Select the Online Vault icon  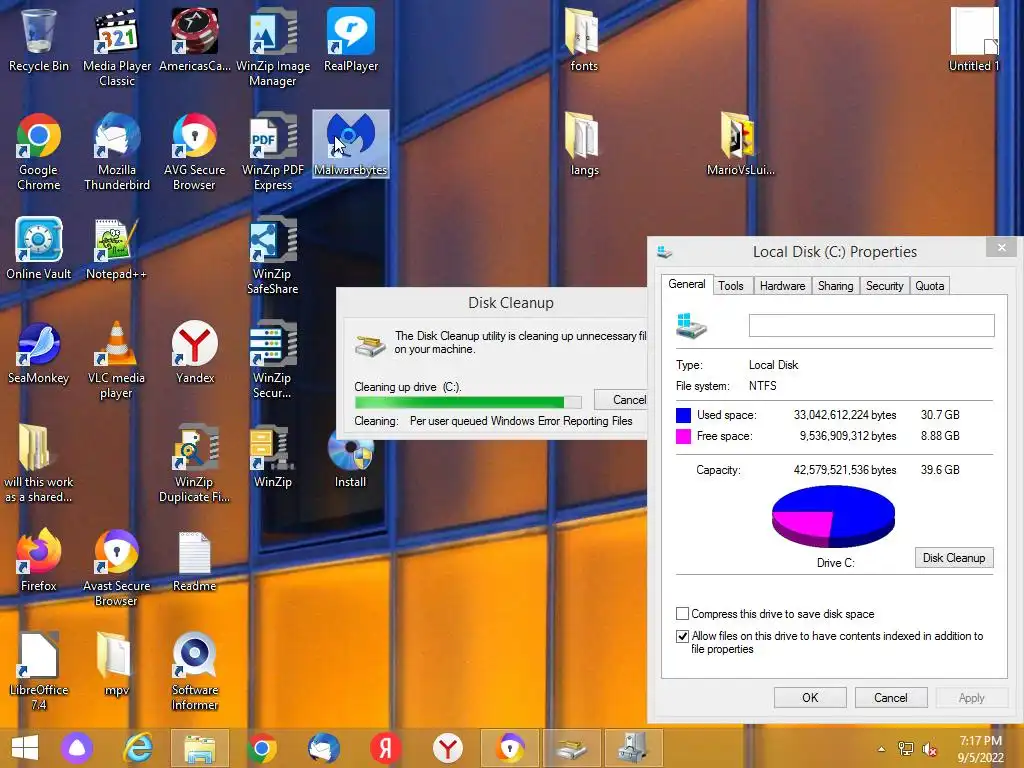[x=39, y=248]
